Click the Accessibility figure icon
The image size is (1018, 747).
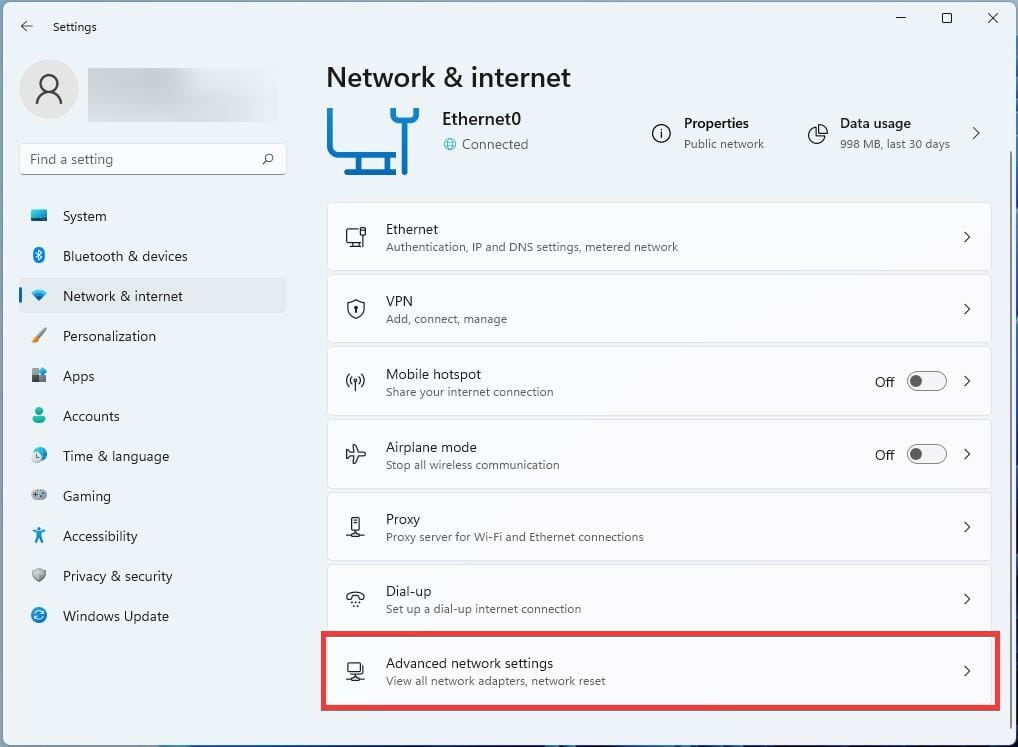point(39,535)
